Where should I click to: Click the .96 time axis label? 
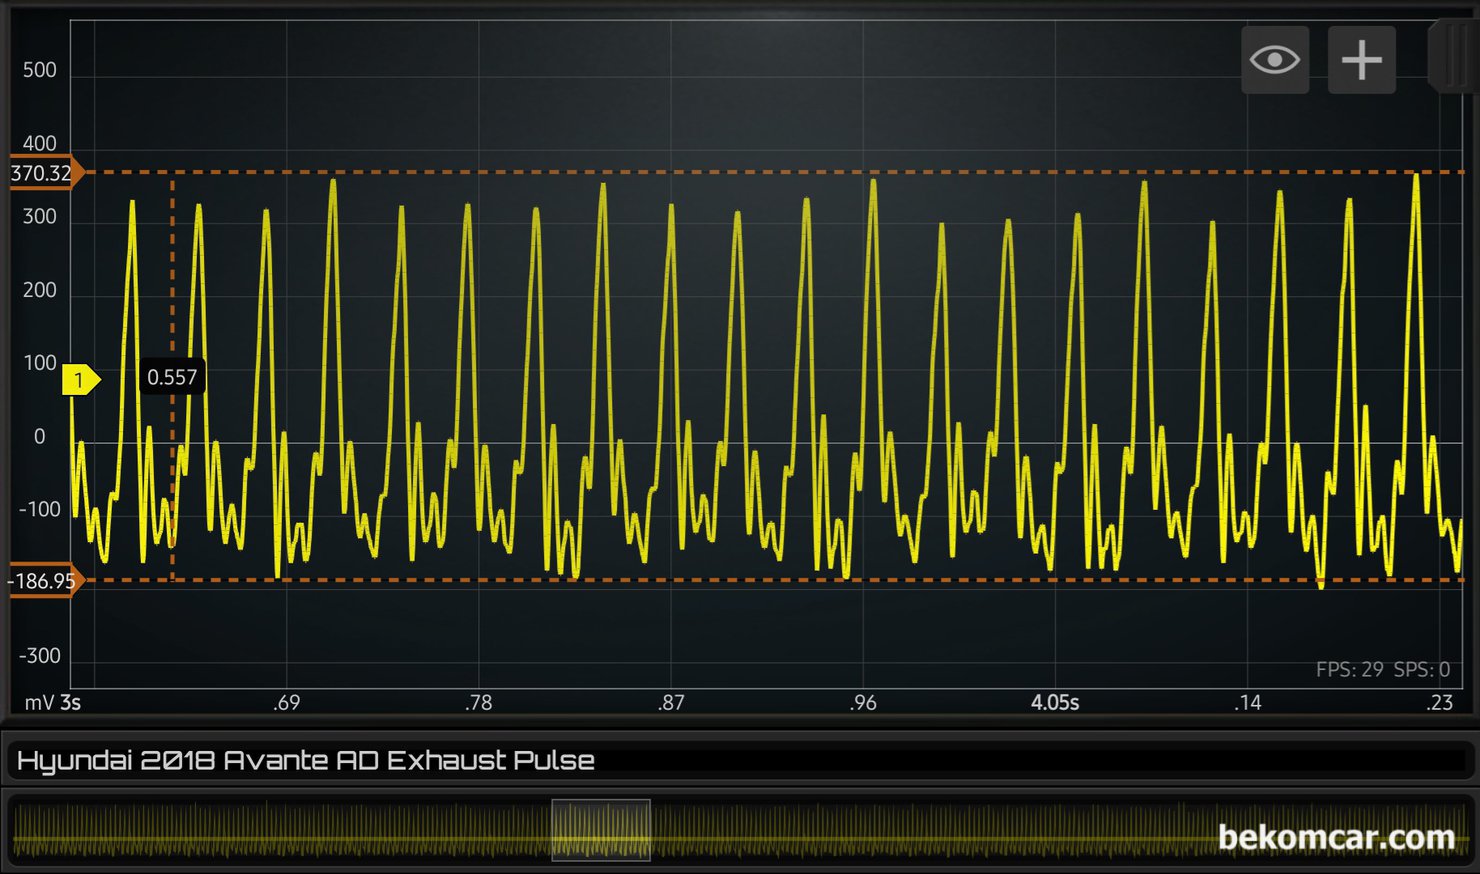863,703
